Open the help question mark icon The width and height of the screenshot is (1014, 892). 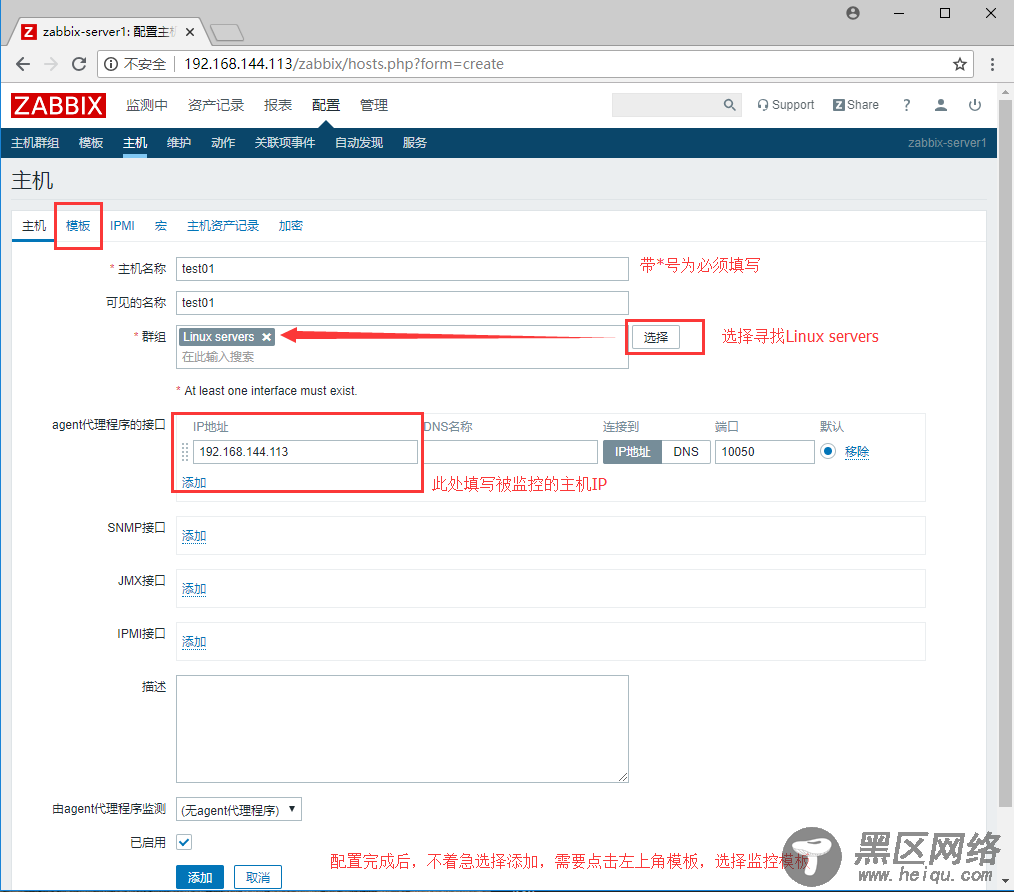tap(907, 105)
